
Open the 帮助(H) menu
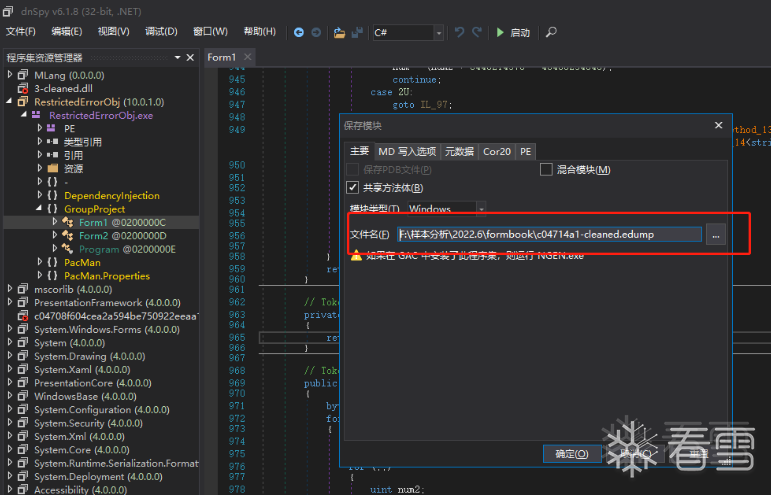coord(260,31)
